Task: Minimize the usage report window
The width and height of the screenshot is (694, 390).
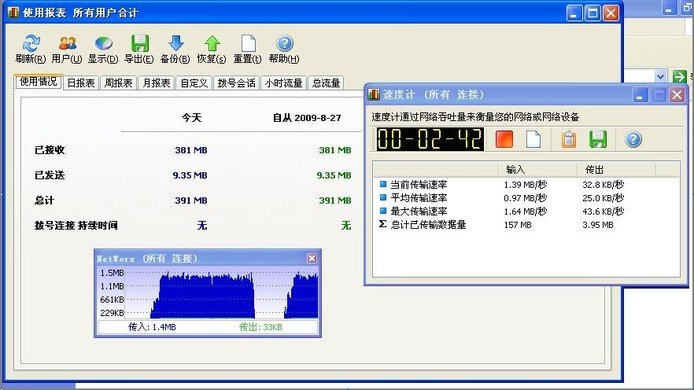Action: pos(574,13)
